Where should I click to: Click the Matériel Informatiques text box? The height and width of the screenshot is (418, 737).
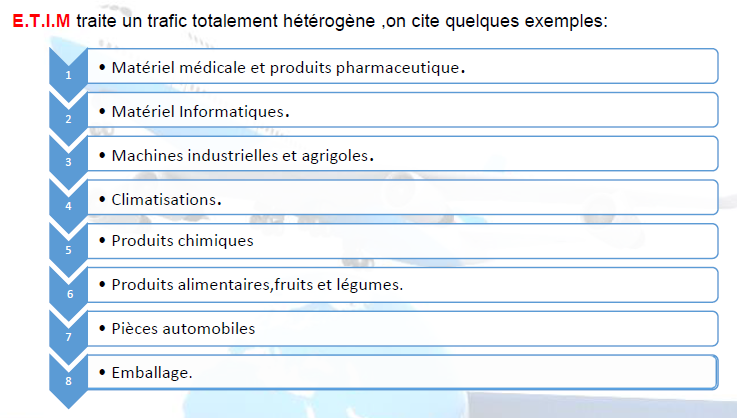(x=403, y=110)
